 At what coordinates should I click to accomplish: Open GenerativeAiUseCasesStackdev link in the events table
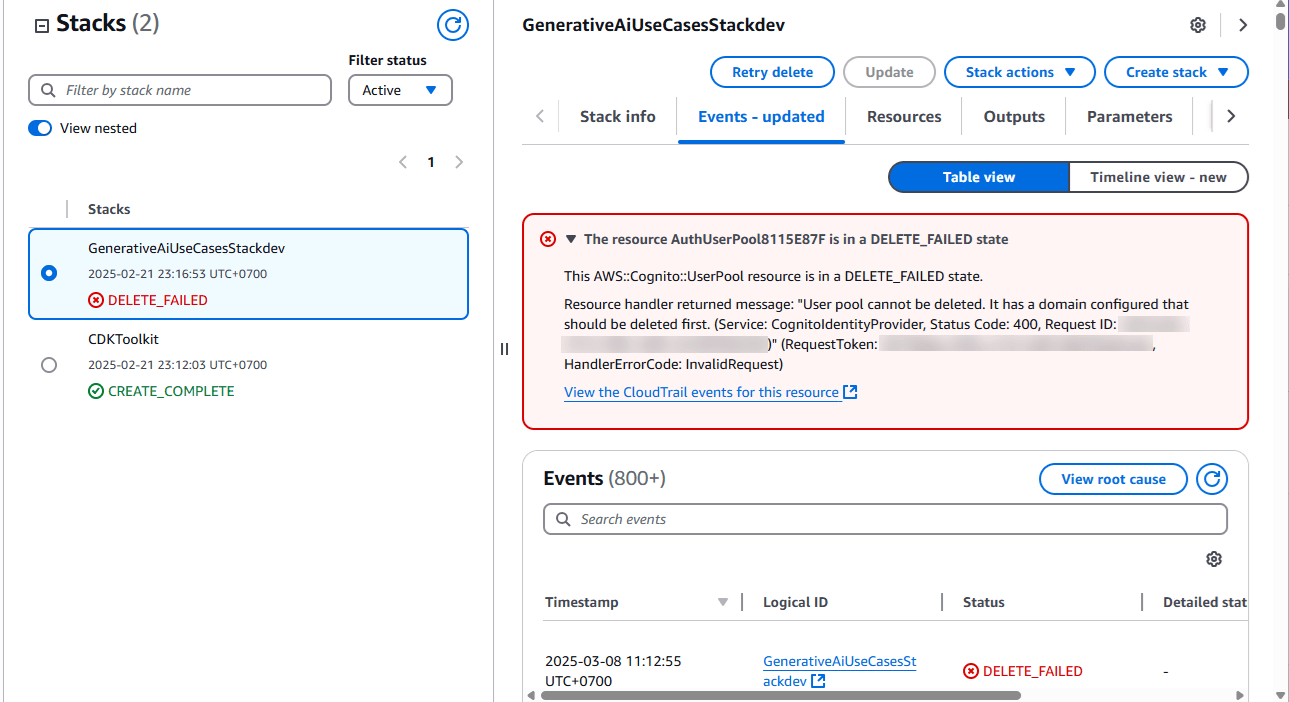pos(839,671)
